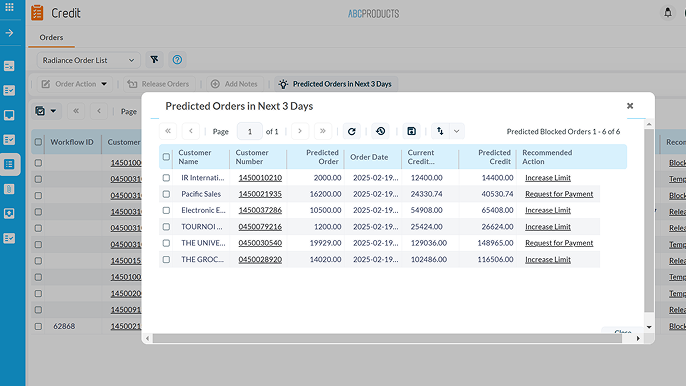Go to previous page in background orders grid
Image resolution: width=686 pixels, height=387 pixels.
pyautogui.click(x=99, y=111)
